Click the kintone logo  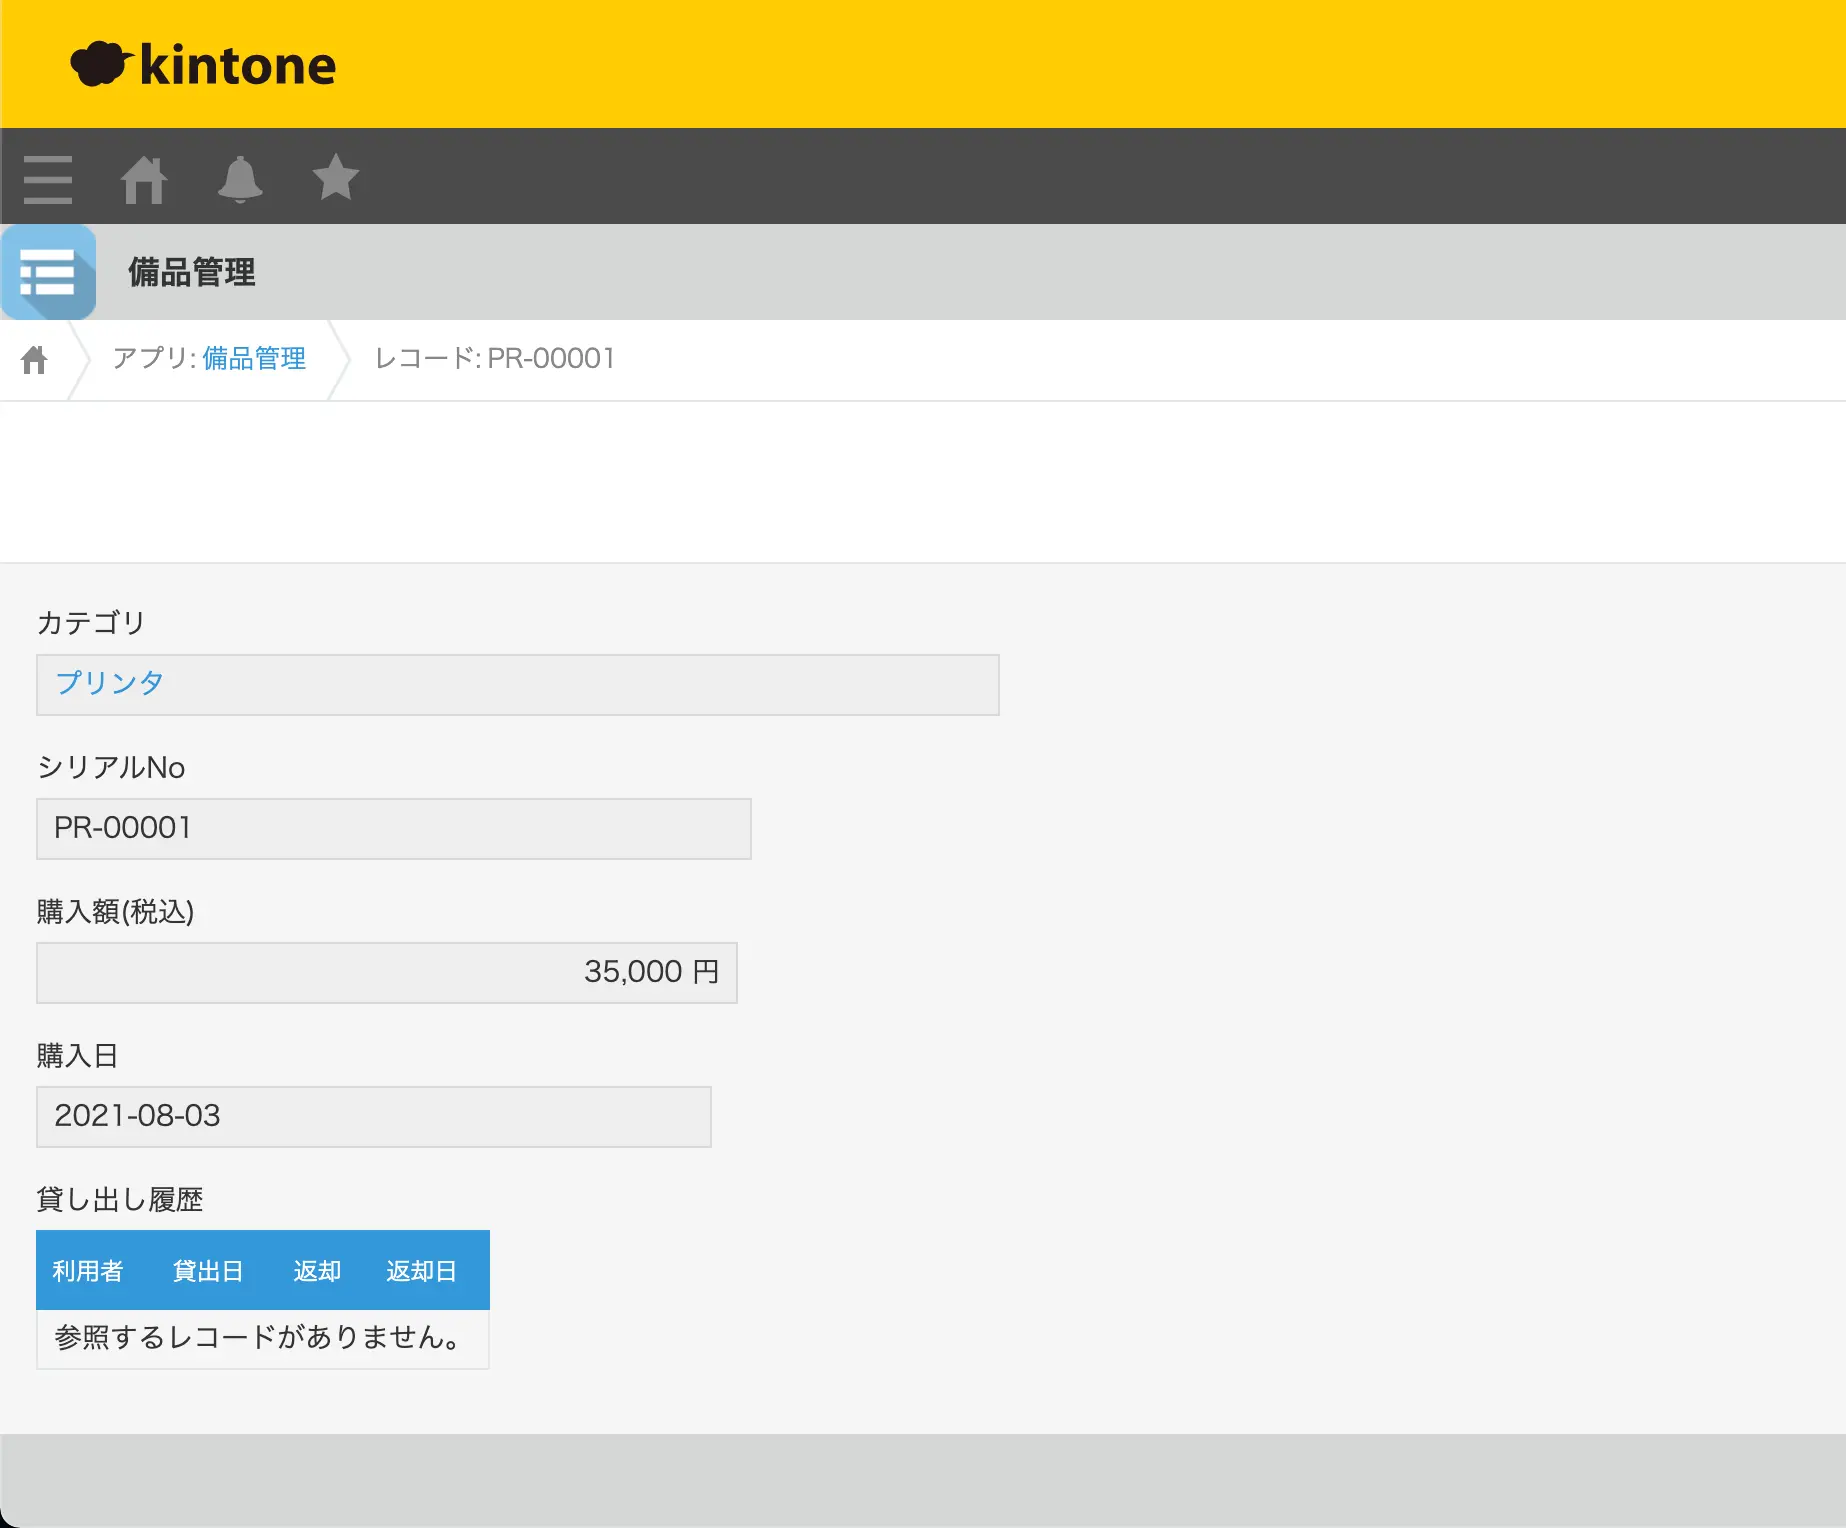pyautogui.click(x=203, y=65)
